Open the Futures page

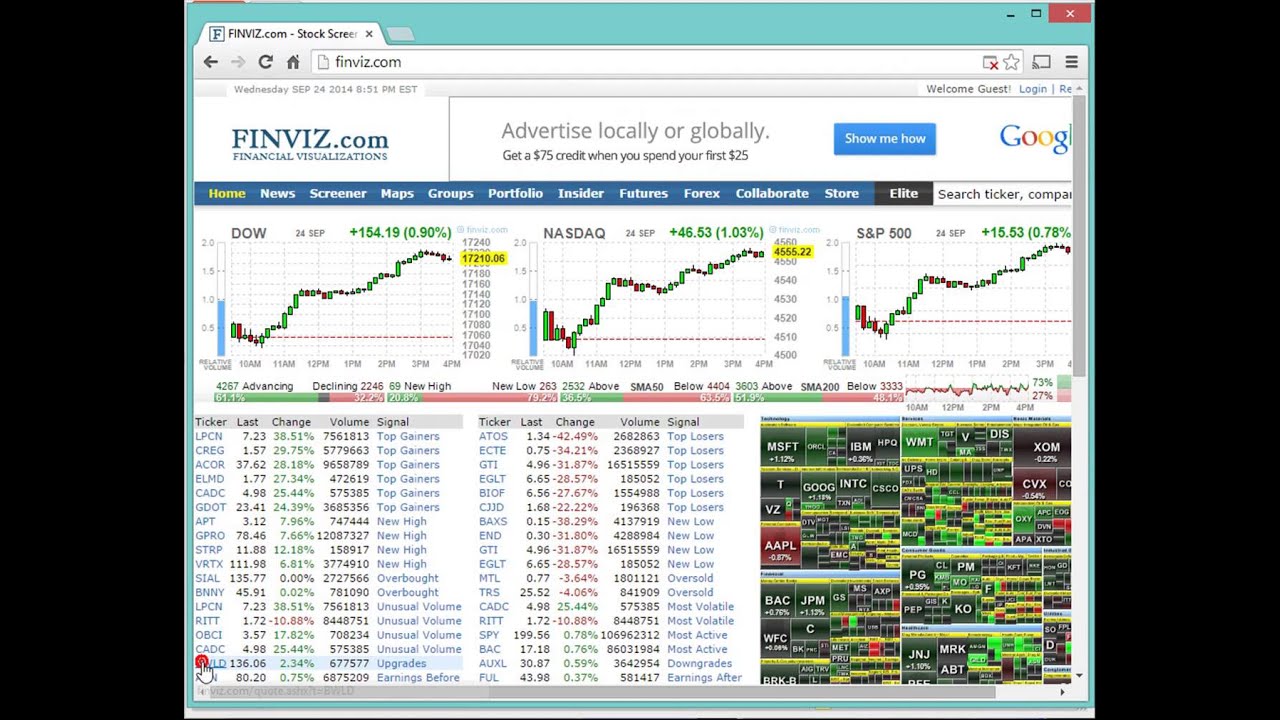click(643, 193)
